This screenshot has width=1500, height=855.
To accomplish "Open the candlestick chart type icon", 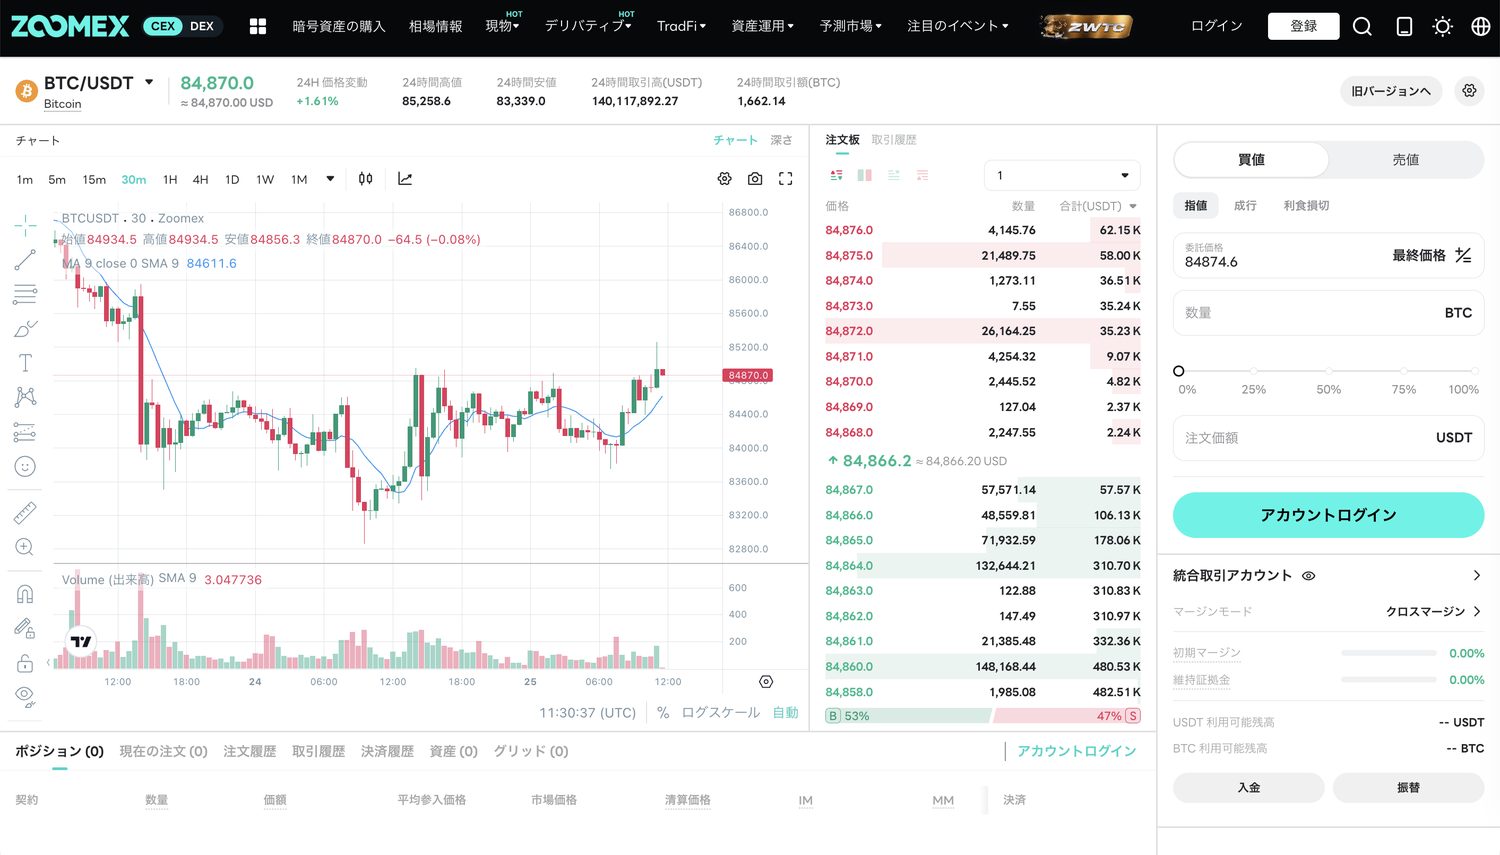I will point(366,179).
